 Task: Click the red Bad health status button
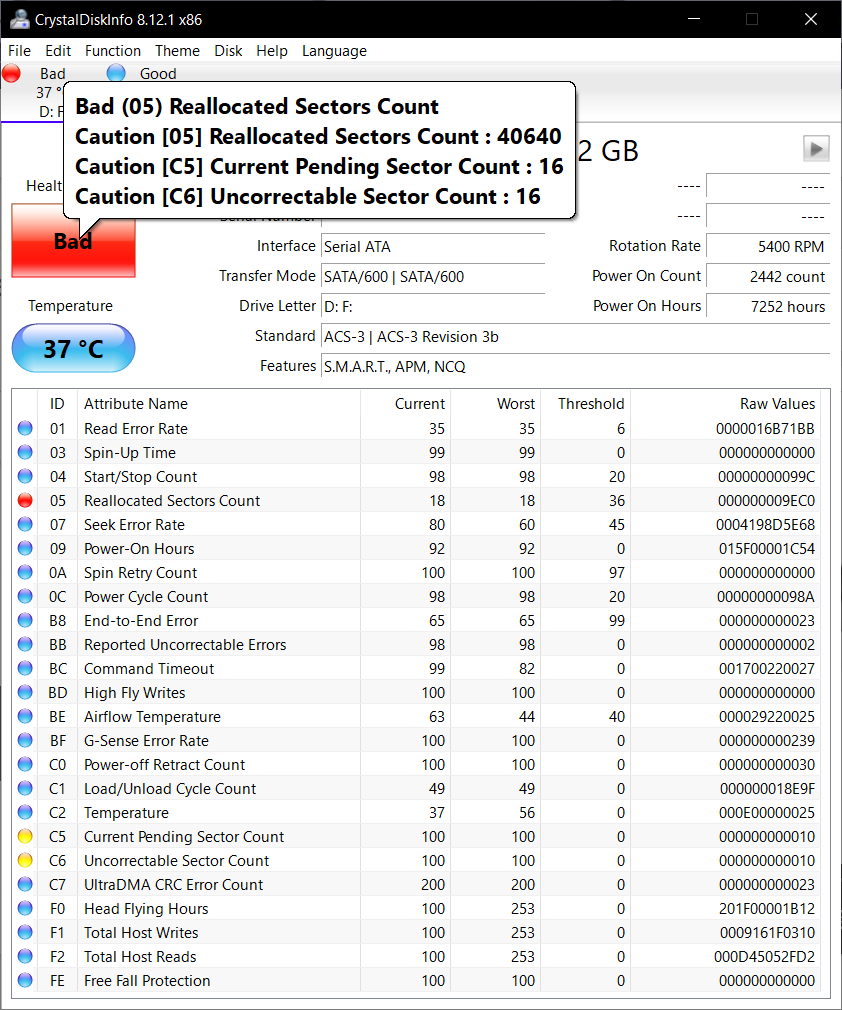(73, 241)
